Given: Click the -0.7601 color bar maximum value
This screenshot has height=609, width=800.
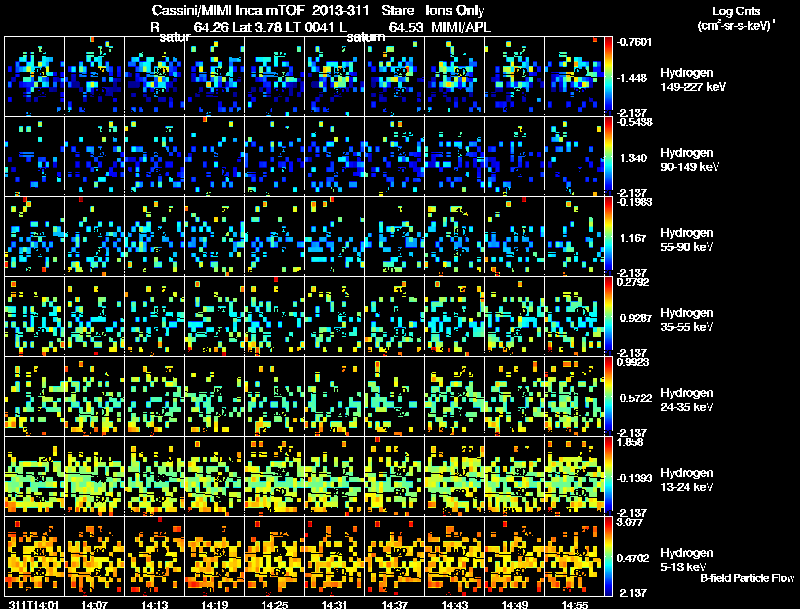Looking at the screenshot, I should point(634,42).
